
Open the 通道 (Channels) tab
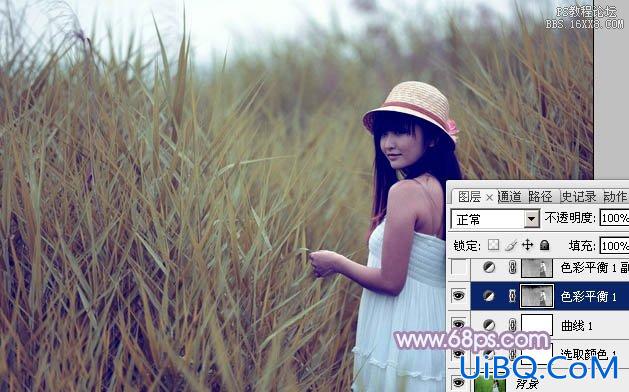coord(509,197)
